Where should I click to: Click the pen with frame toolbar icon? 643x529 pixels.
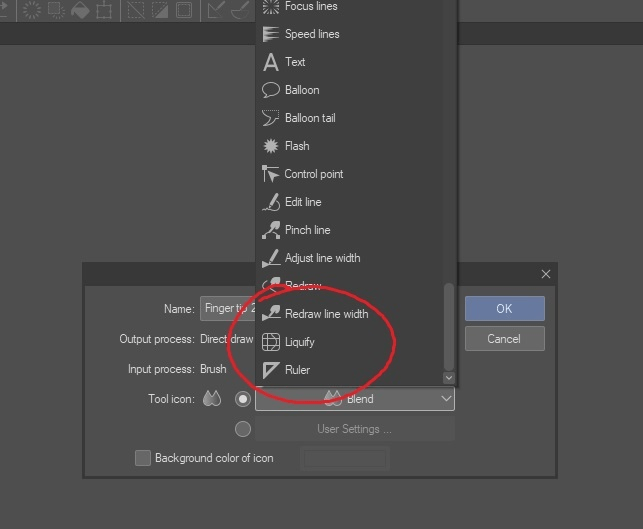(x=216, y=10)
